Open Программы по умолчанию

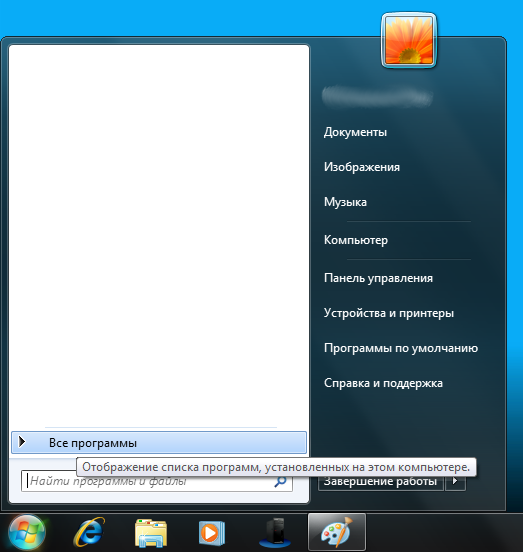point(401,348)
